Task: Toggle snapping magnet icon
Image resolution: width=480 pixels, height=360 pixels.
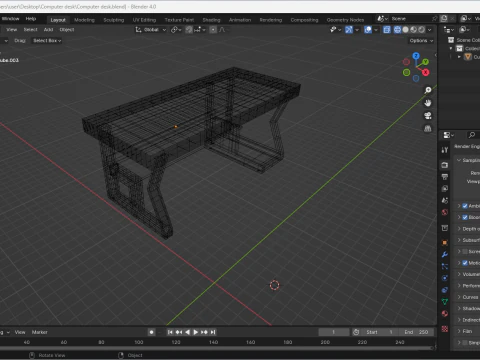Action: coord(189,30)
